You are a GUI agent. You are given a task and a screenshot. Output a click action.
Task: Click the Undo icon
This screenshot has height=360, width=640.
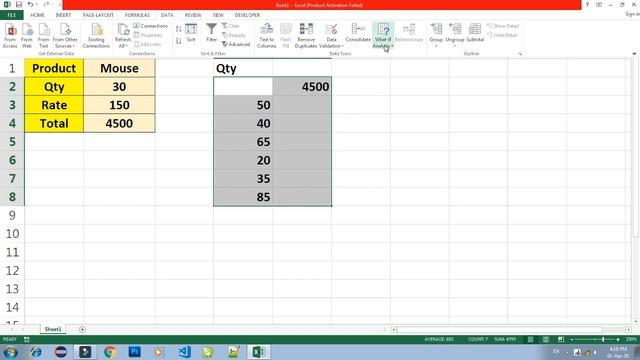coord(30,4)
